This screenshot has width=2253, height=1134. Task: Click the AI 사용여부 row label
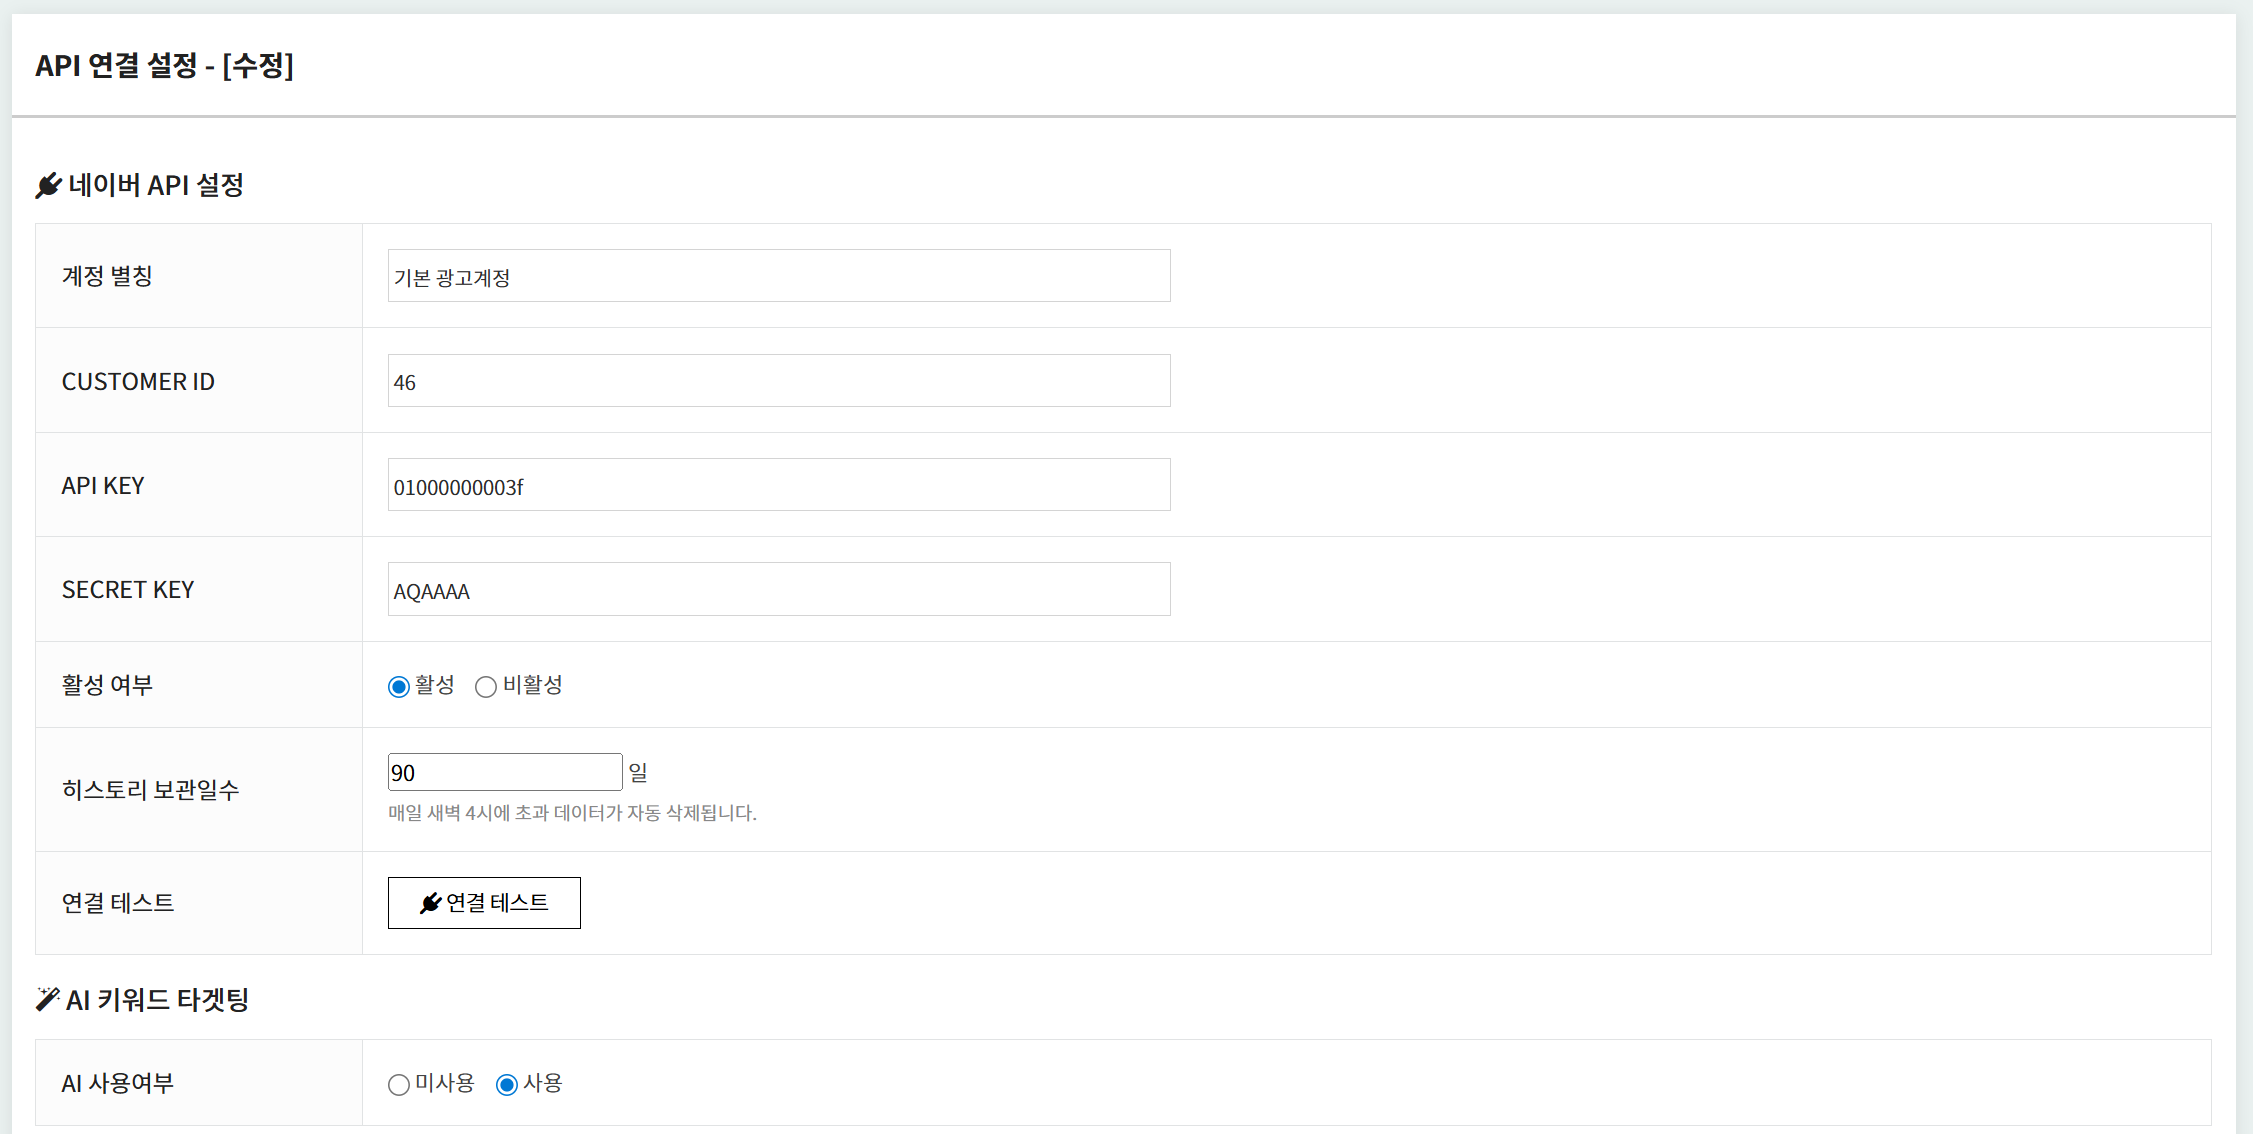(x=118, y=1083)
